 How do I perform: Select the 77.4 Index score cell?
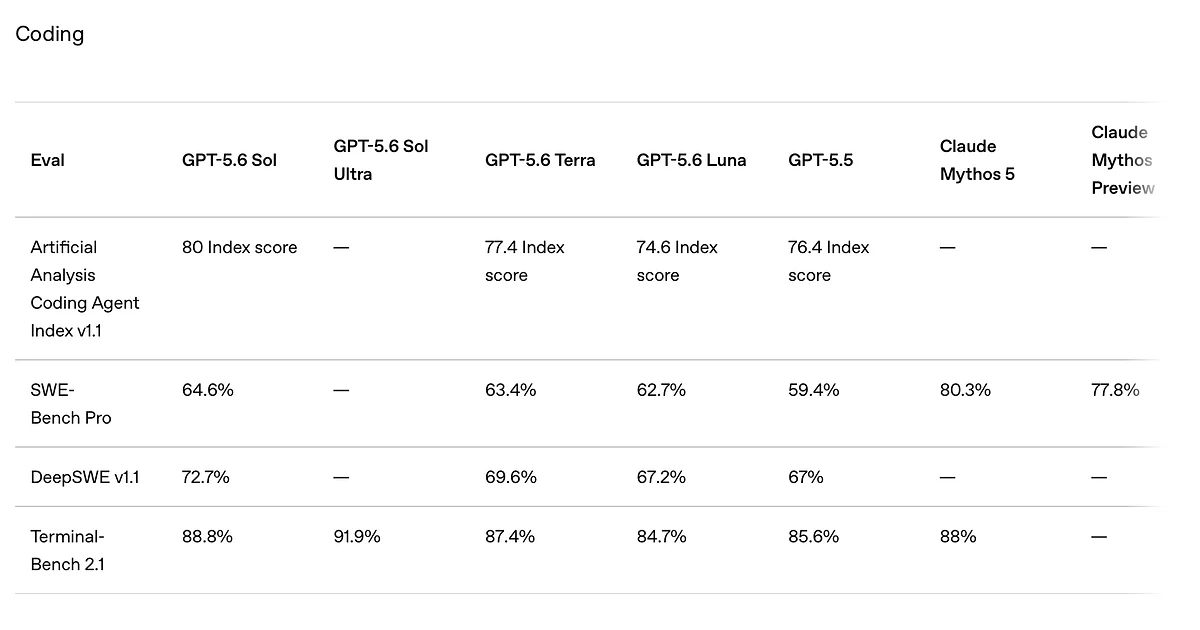pos(525,261)
